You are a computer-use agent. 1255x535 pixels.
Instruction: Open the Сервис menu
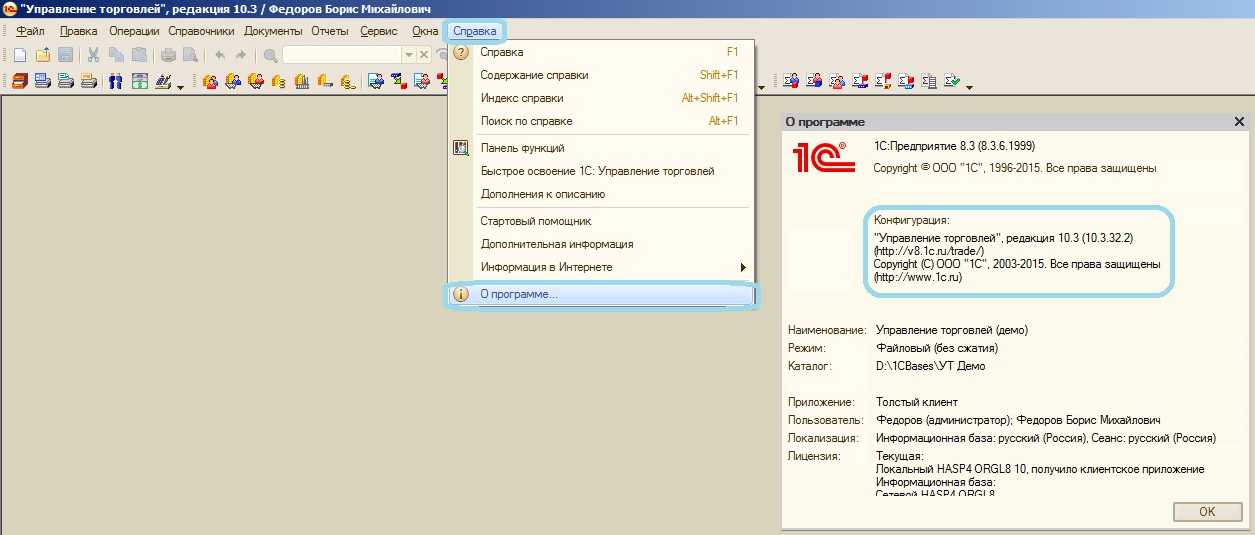click(x=379, y=31)
